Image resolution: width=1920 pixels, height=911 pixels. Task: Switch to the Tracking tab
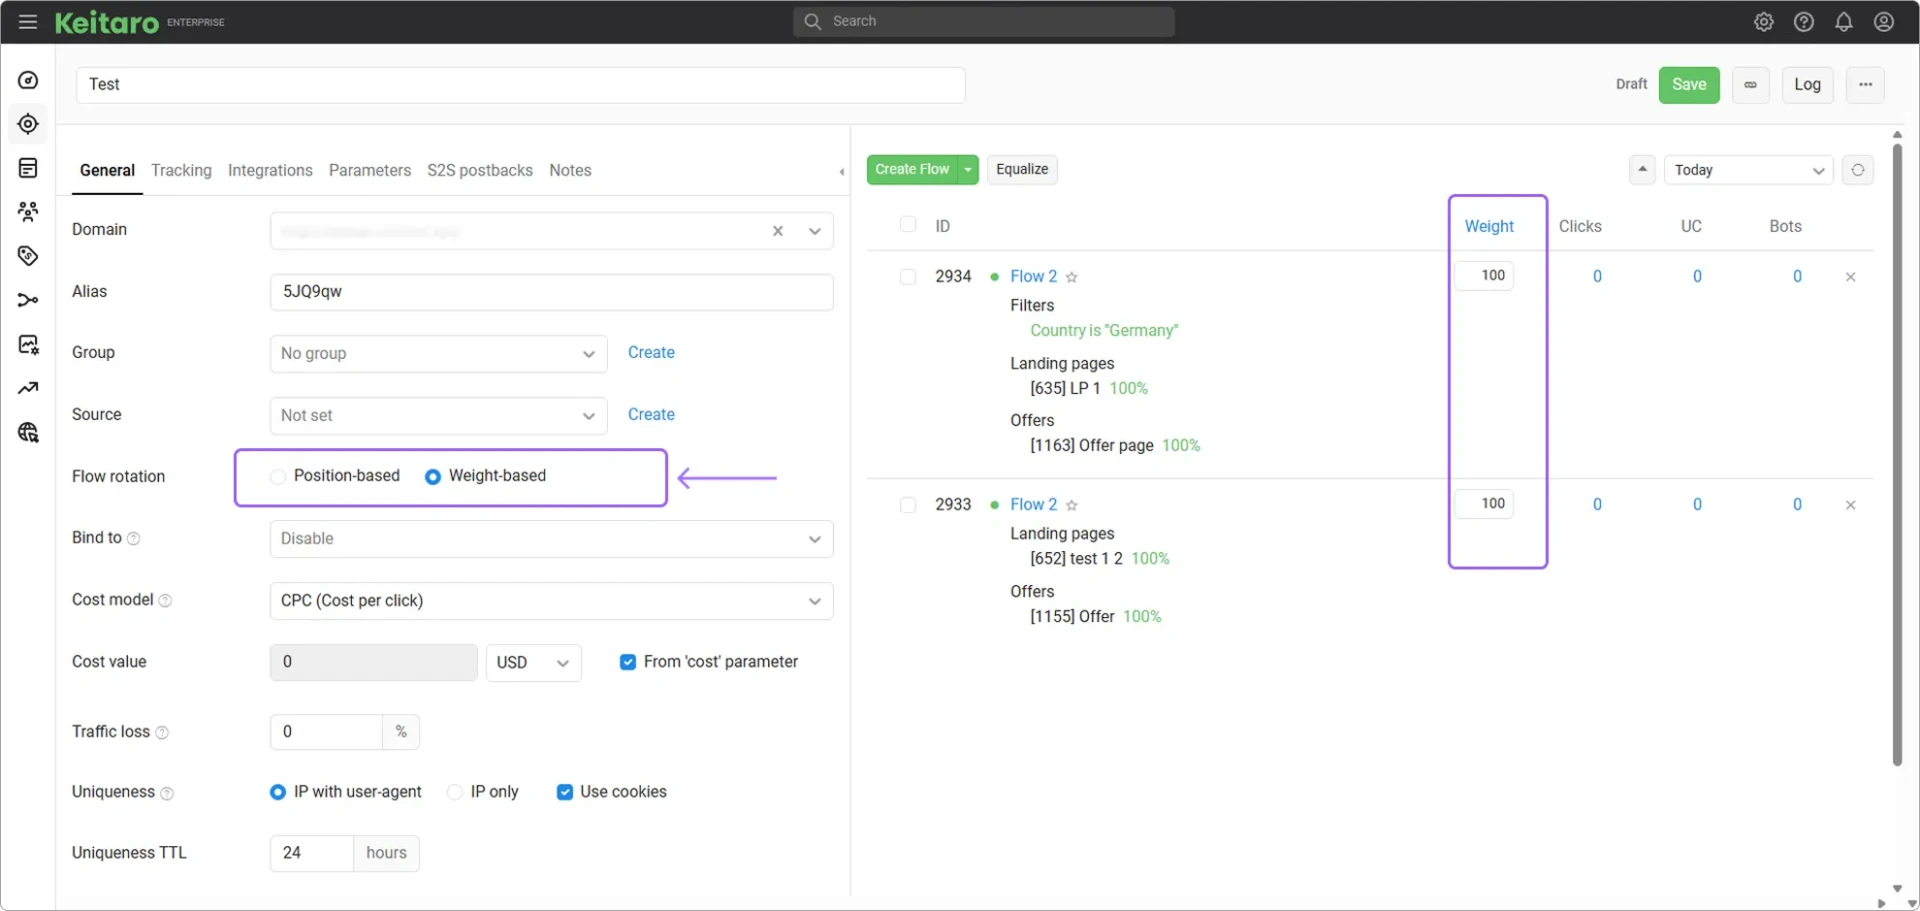click(181, 170)
